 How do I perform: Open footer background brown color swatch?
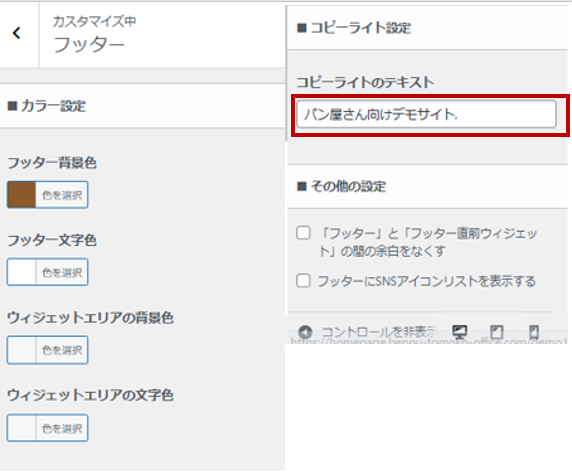pyautogui.click(x=22, y=195)
